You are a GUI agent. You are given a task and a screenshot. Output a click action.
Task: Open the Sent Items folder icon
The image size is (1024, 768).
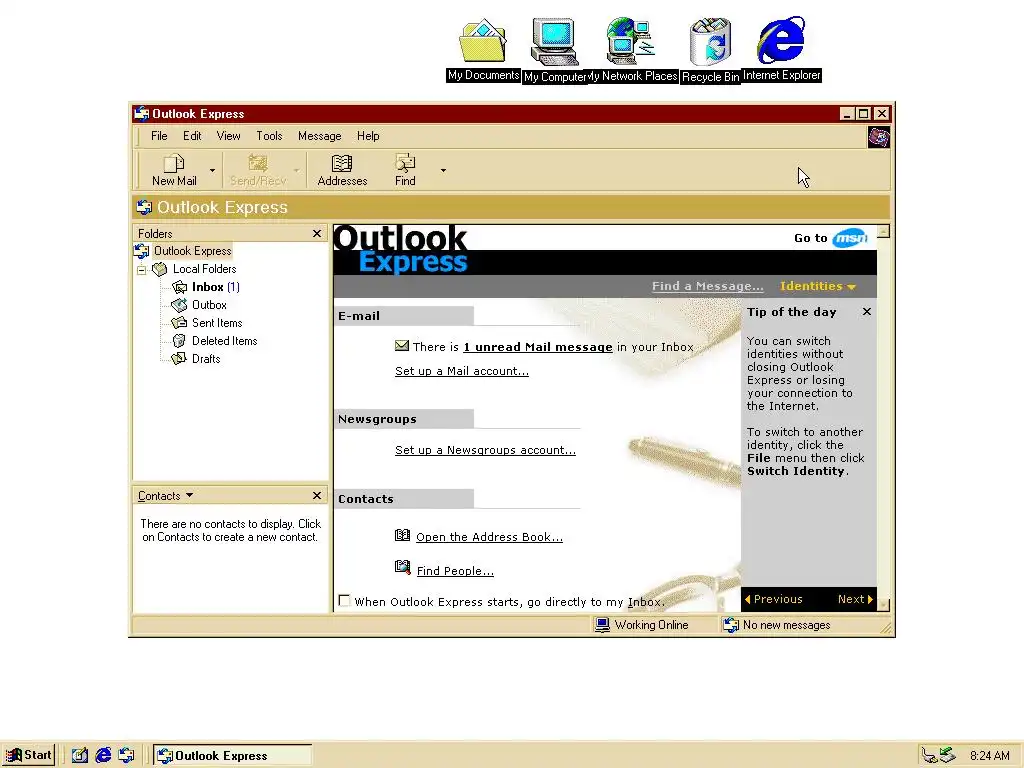pos(179,323)
